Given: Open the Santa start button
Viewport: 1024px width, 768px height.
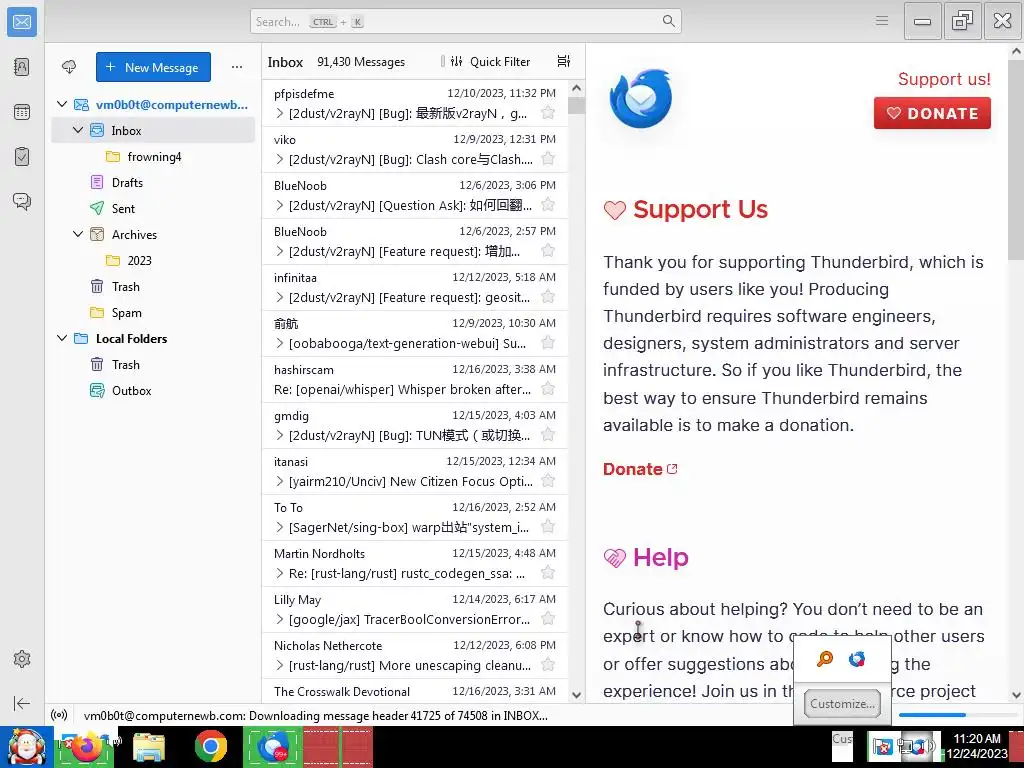Looking at the screenshot, I should click(26, 747).
